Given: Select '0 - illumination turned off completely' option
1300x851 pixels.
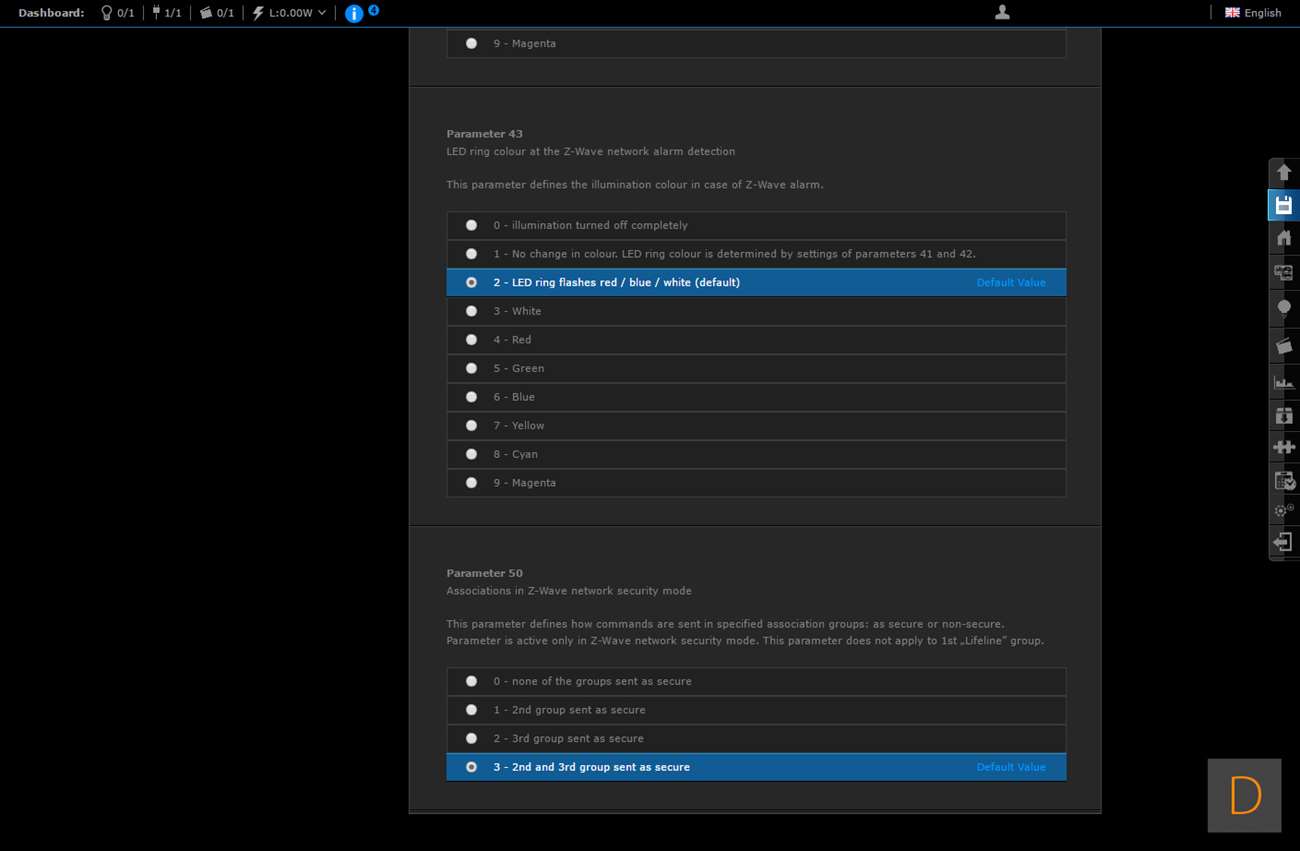Looking at the screenshot, I should pyautogui.click(x=471, y=226).
